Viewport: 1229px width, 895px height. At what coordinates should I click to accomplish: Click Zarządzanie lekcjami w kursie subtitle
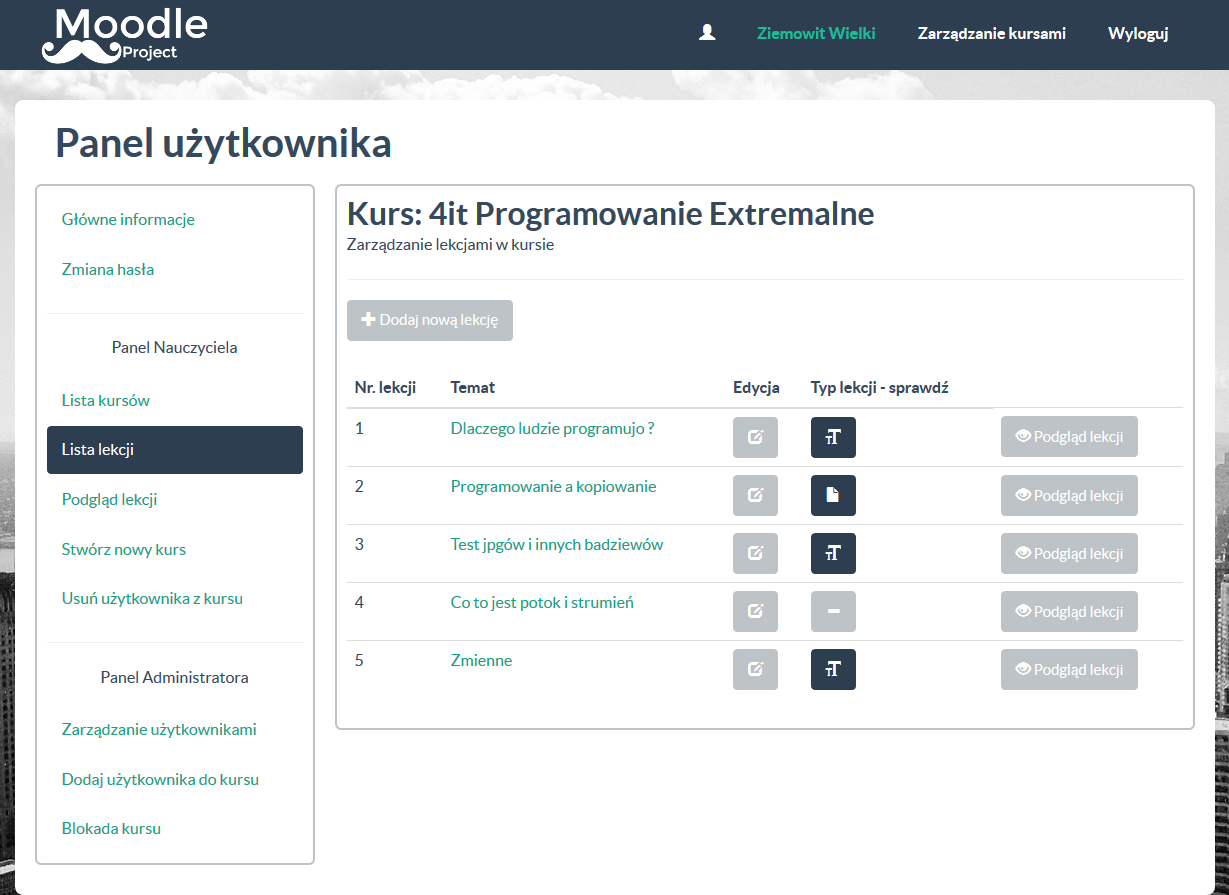click(450, 244)
